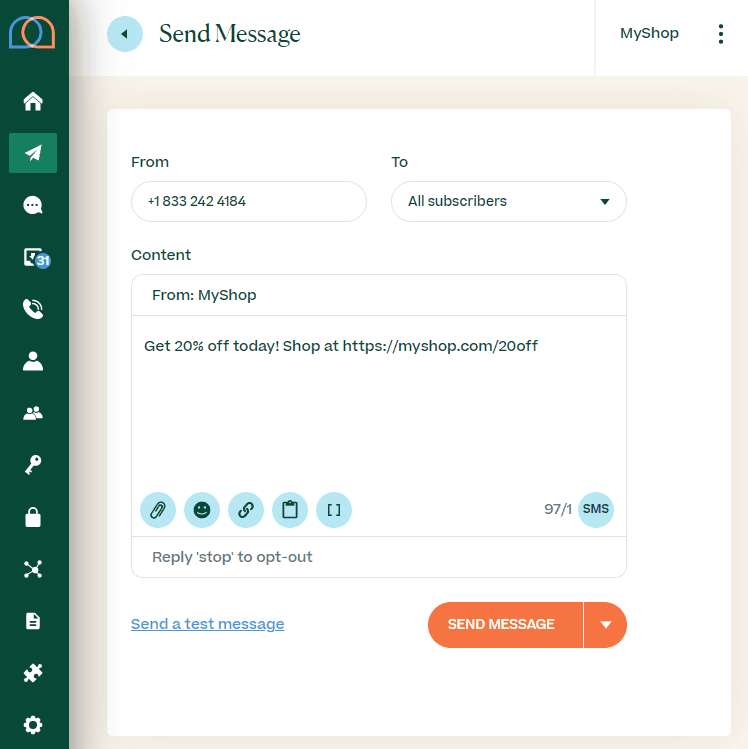Open the Home dashboard icon
The width and height of the screenshot is (748, 749).
pyautogui.click(x=33, y=101)
